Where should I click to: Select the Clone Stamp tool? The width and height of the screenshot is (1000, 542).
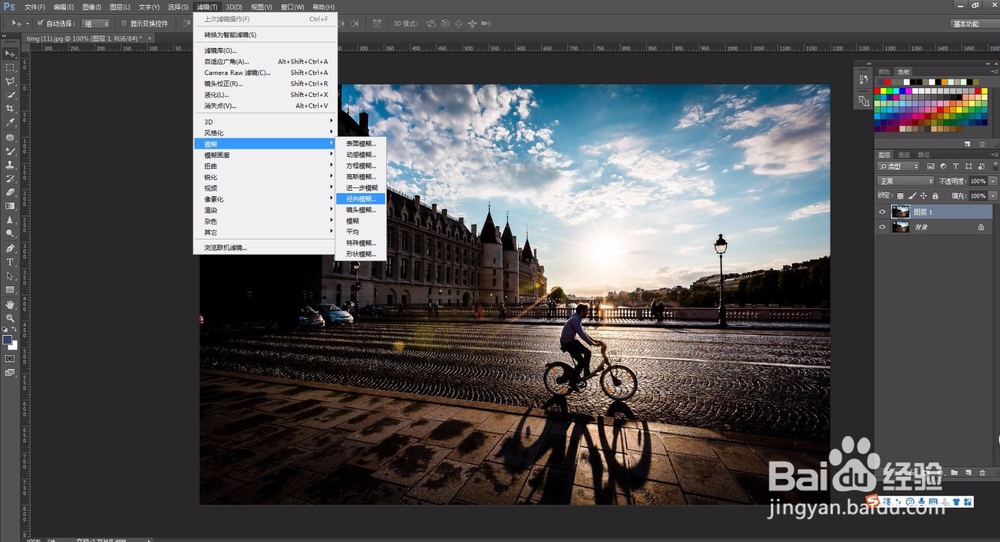tap(10, 165)
